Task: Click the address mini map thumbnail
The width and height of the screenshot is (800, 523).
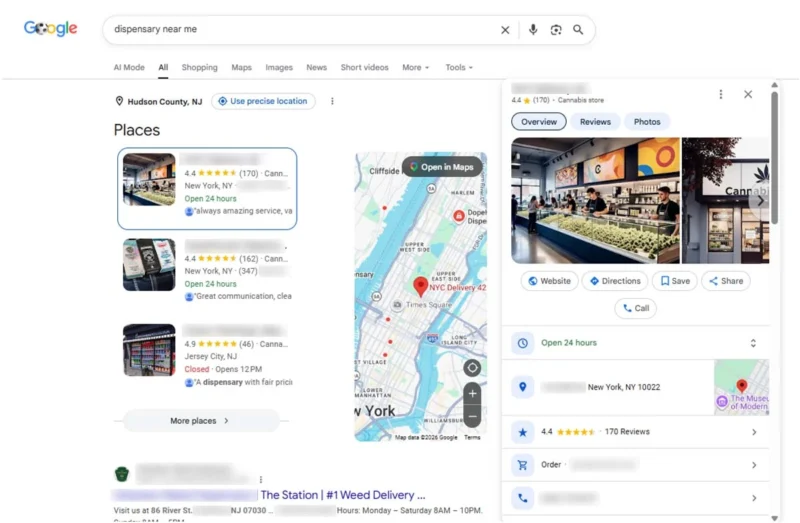Action: tap(741, 387)
